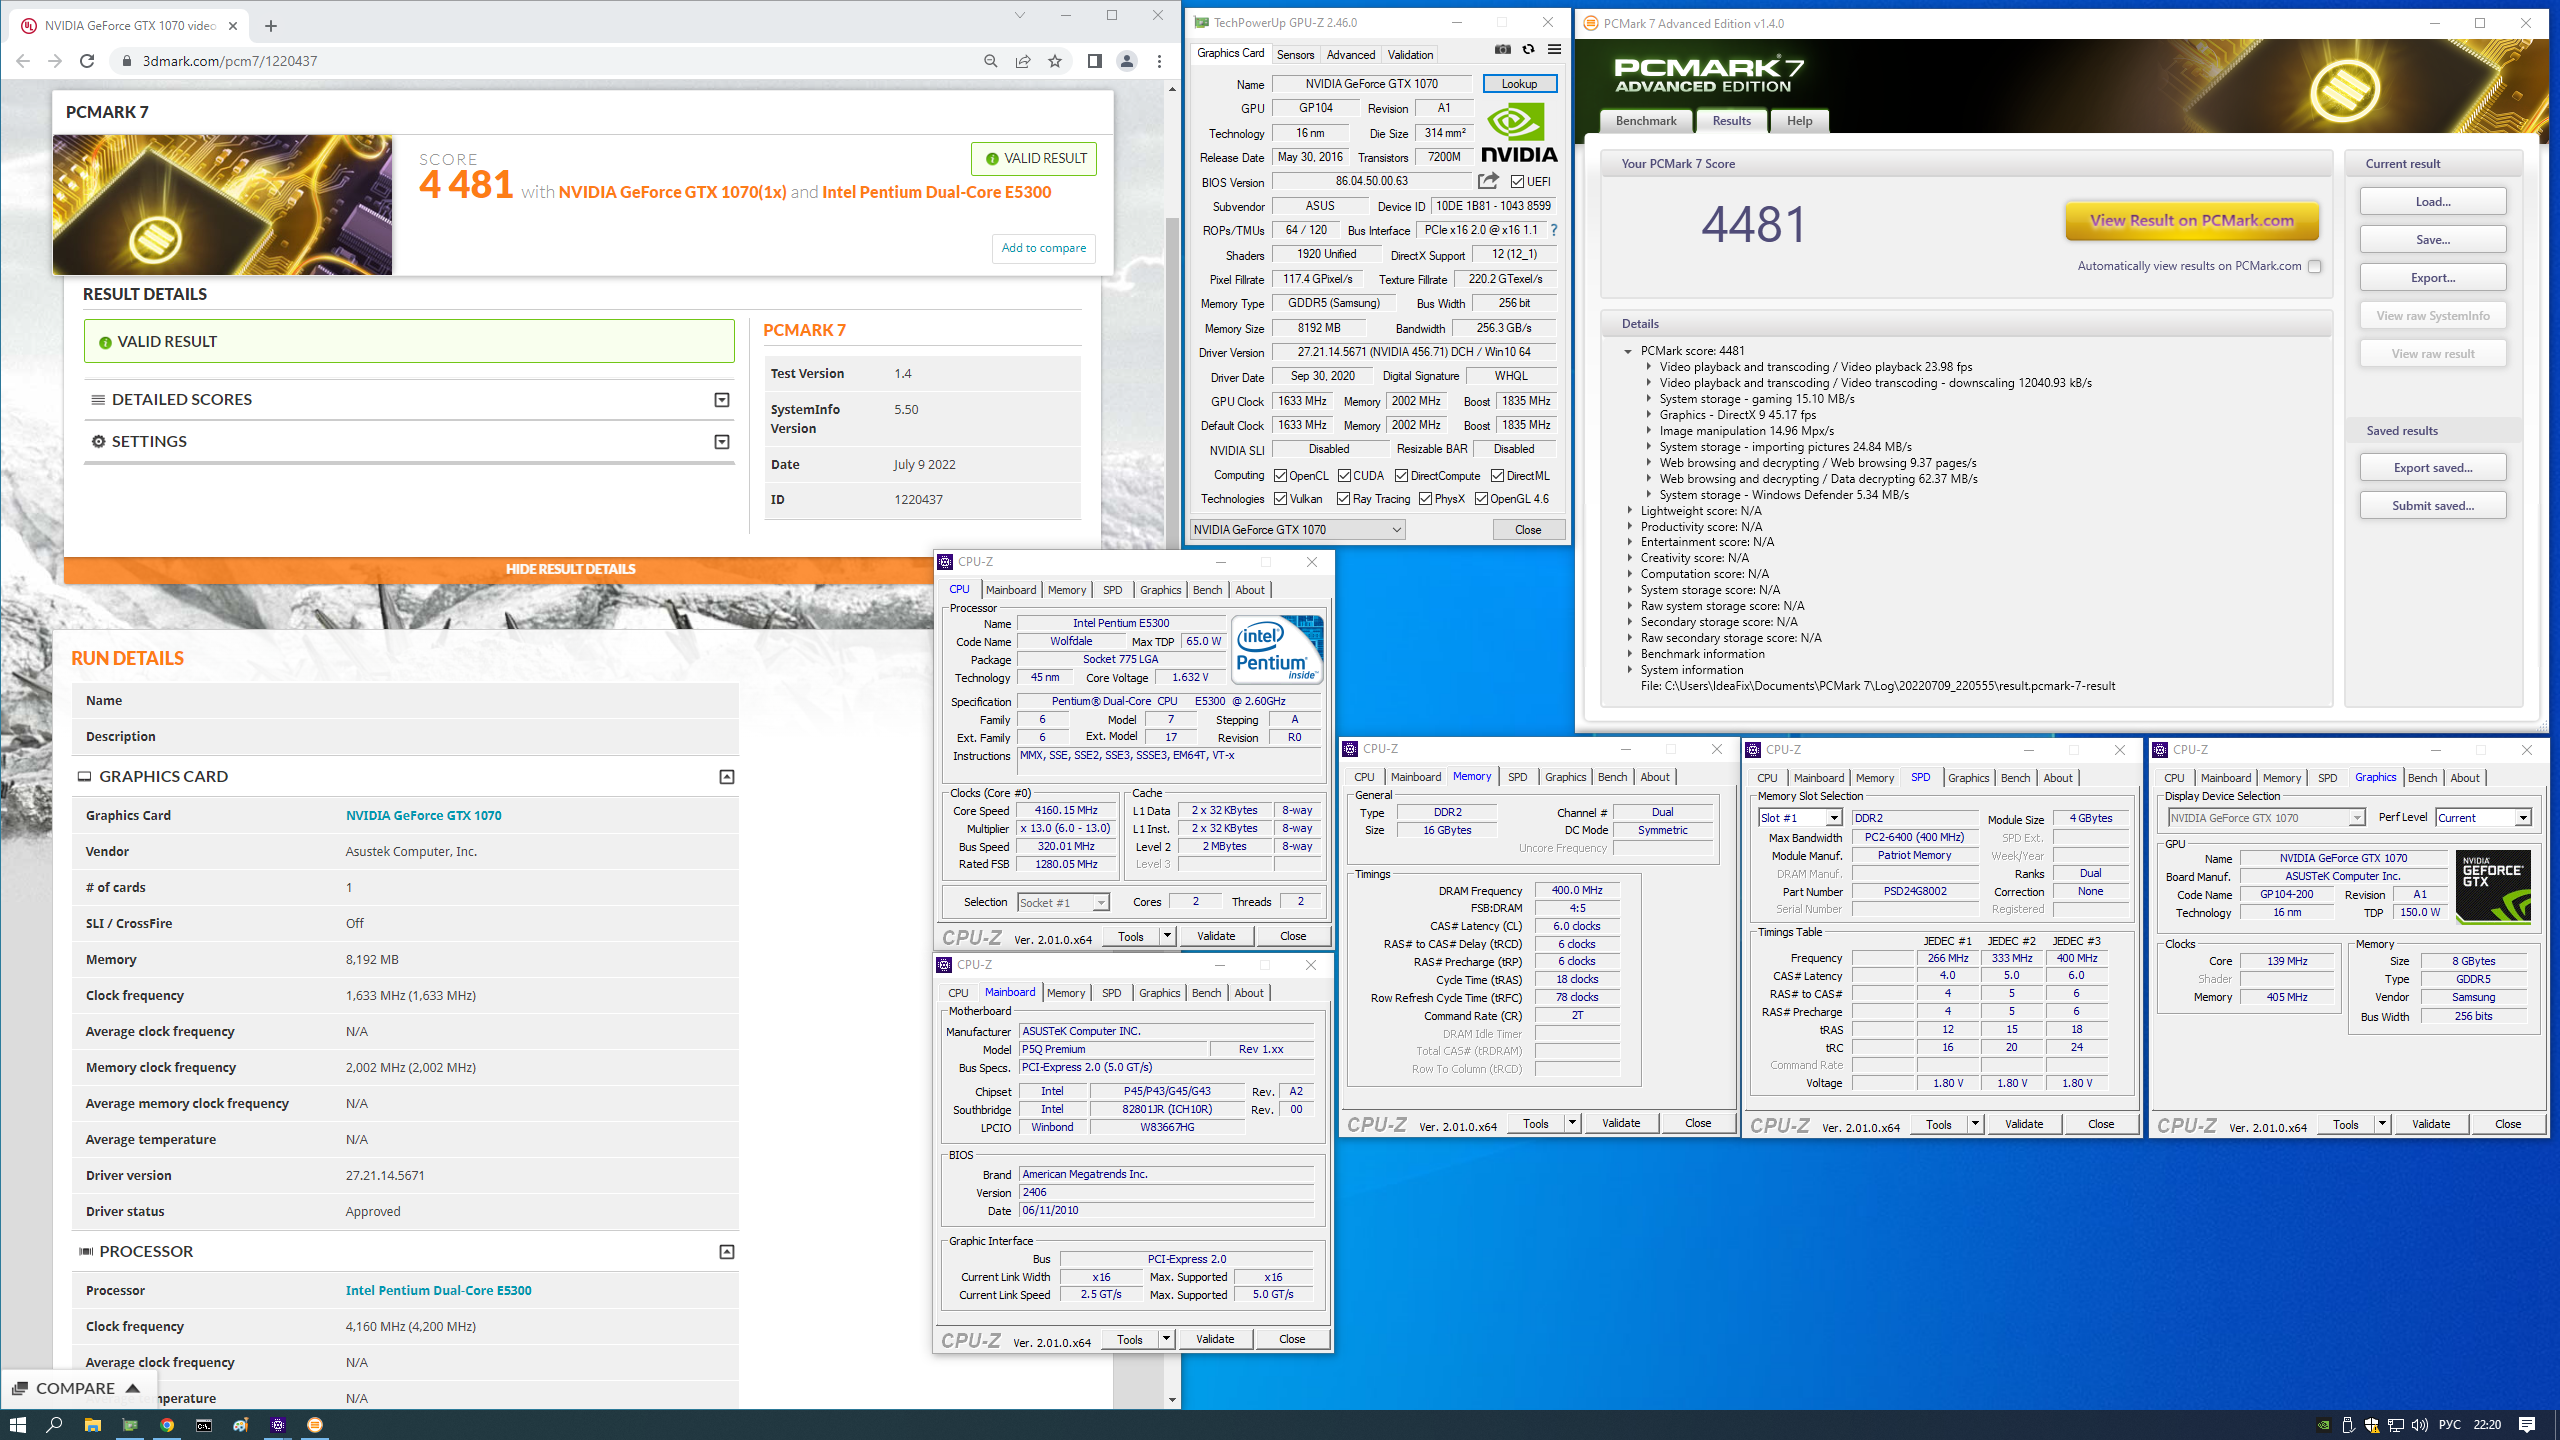Open Command Prompt from taskbar
The height and width of the screenshot is (1440, 2560).
tap(204, 1425)
